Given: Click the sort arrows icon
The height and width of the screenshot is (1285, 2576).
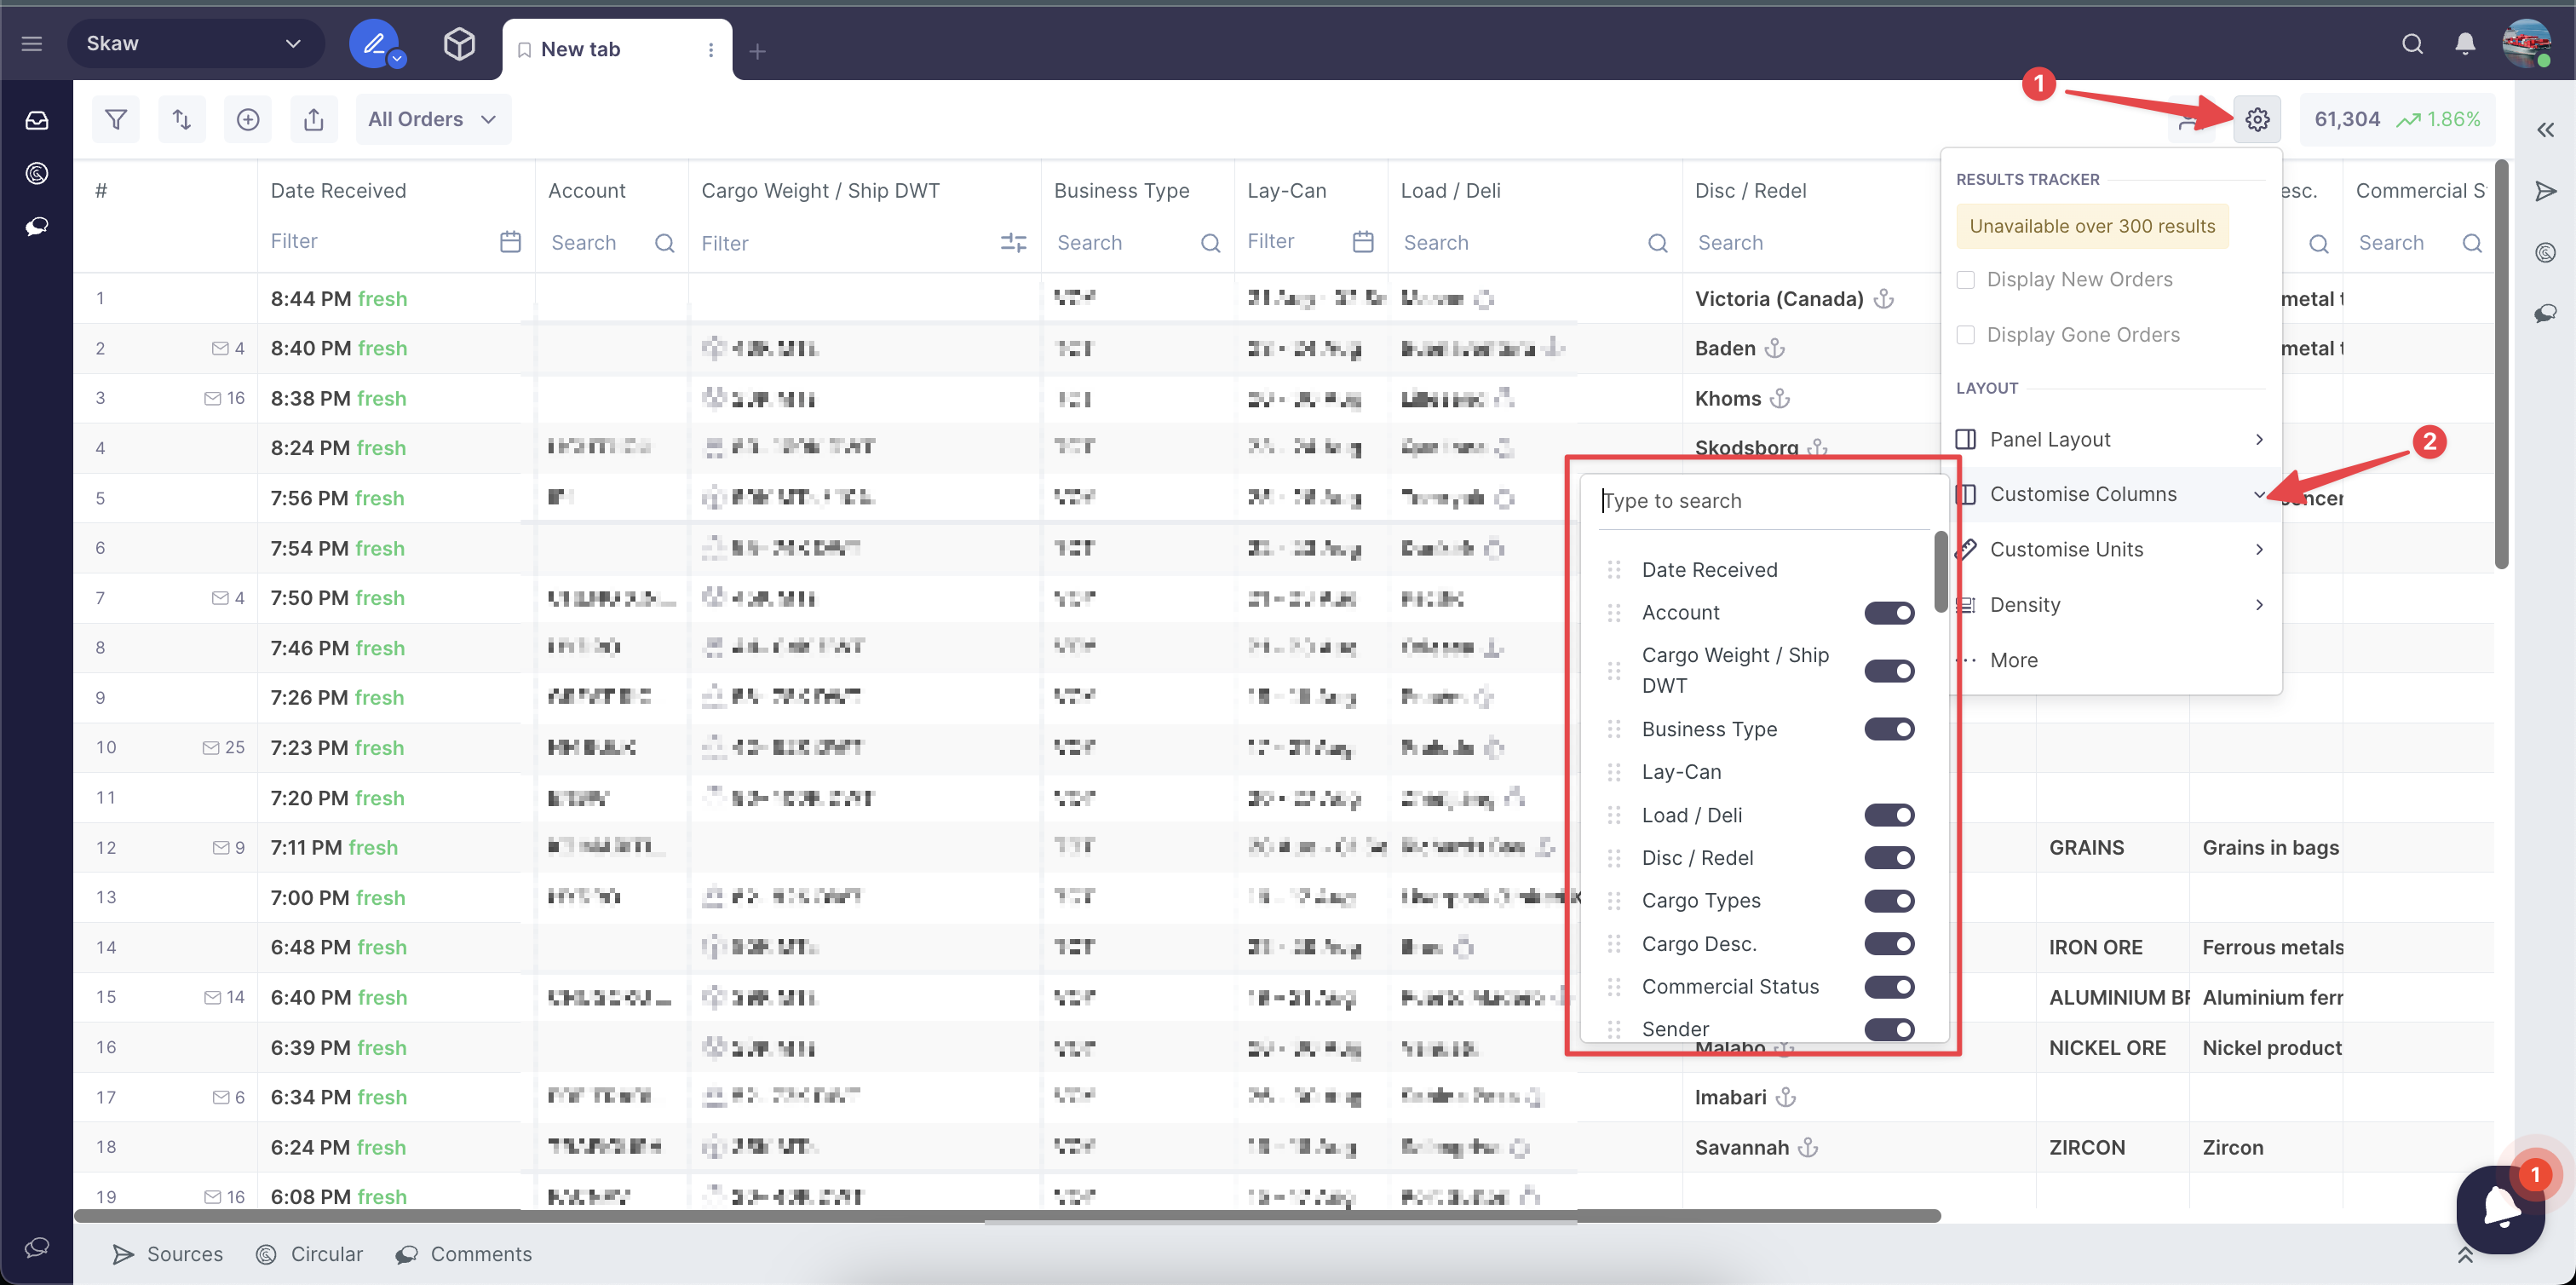Looking at the screenshot, I should [x=182, y=119].
